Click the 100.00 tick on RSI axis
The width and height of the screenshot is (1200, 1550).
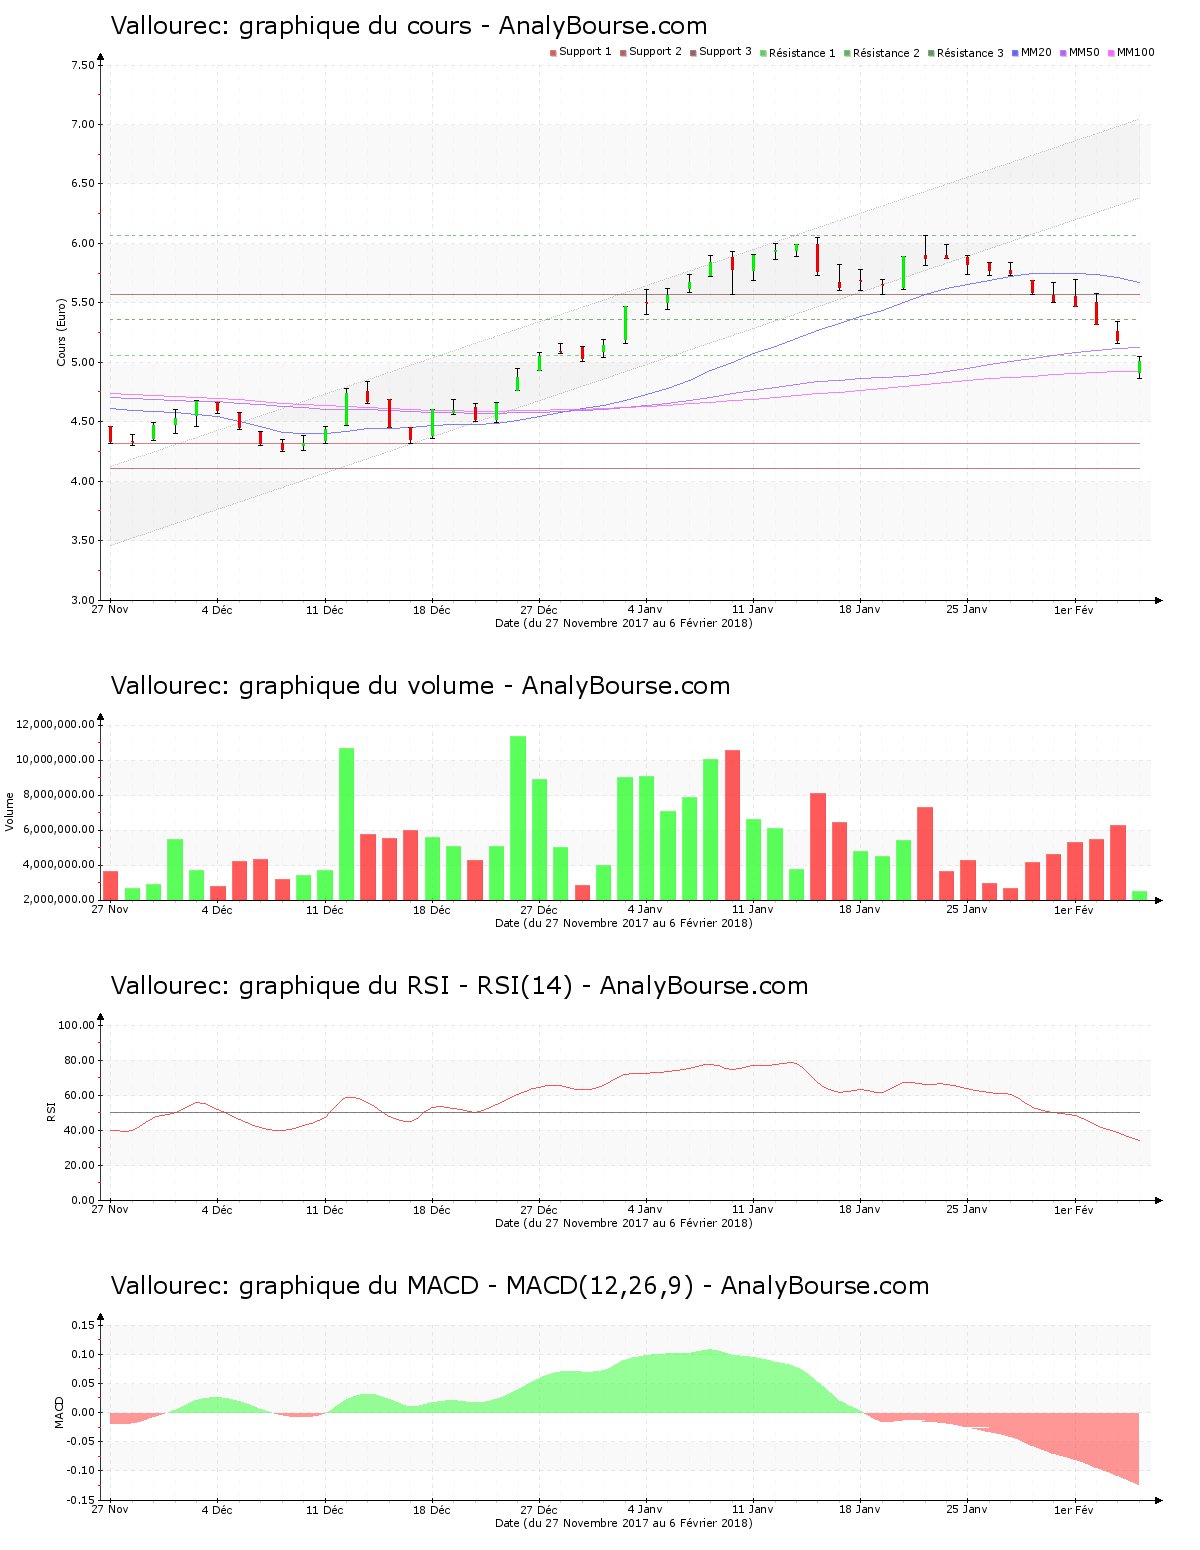(x=77, y=1025)
